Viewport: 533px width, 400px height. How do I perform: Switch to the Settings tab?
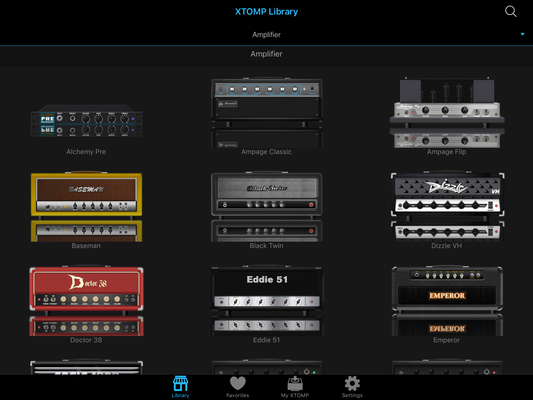[x=352, y=387]
